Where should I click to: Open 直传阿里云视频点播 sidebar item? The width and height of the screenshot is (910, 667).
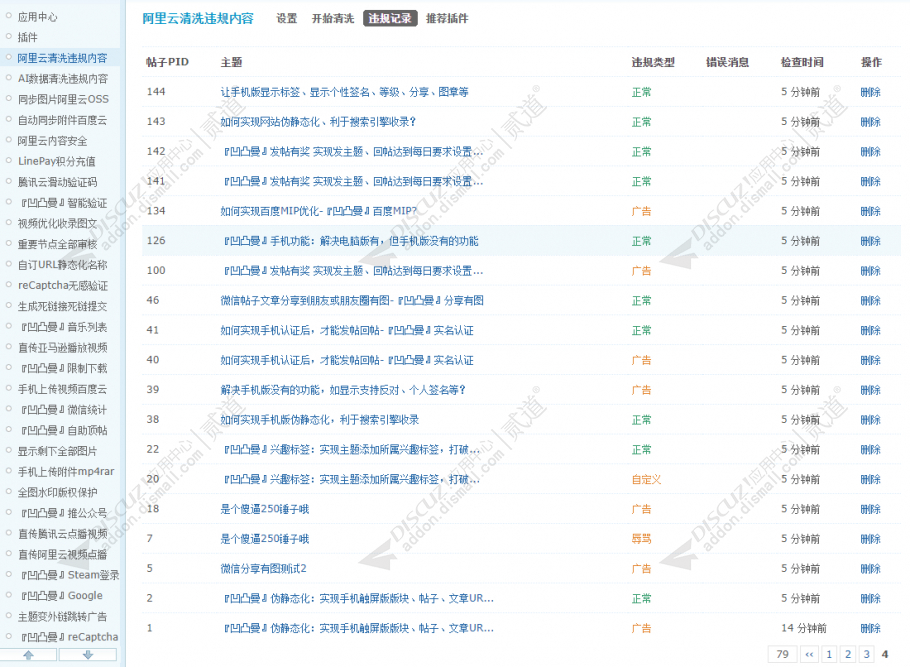tap(63, 554)
